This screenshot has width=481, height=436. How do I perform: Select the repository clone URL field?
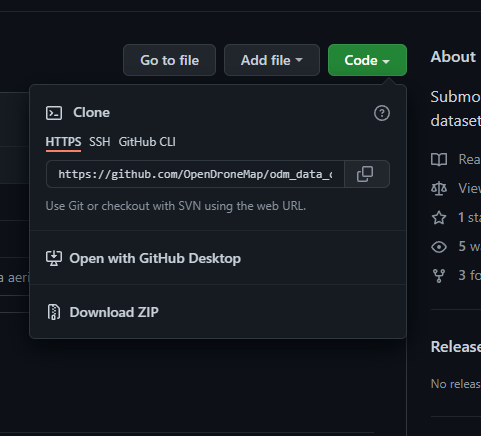(195, 174)
